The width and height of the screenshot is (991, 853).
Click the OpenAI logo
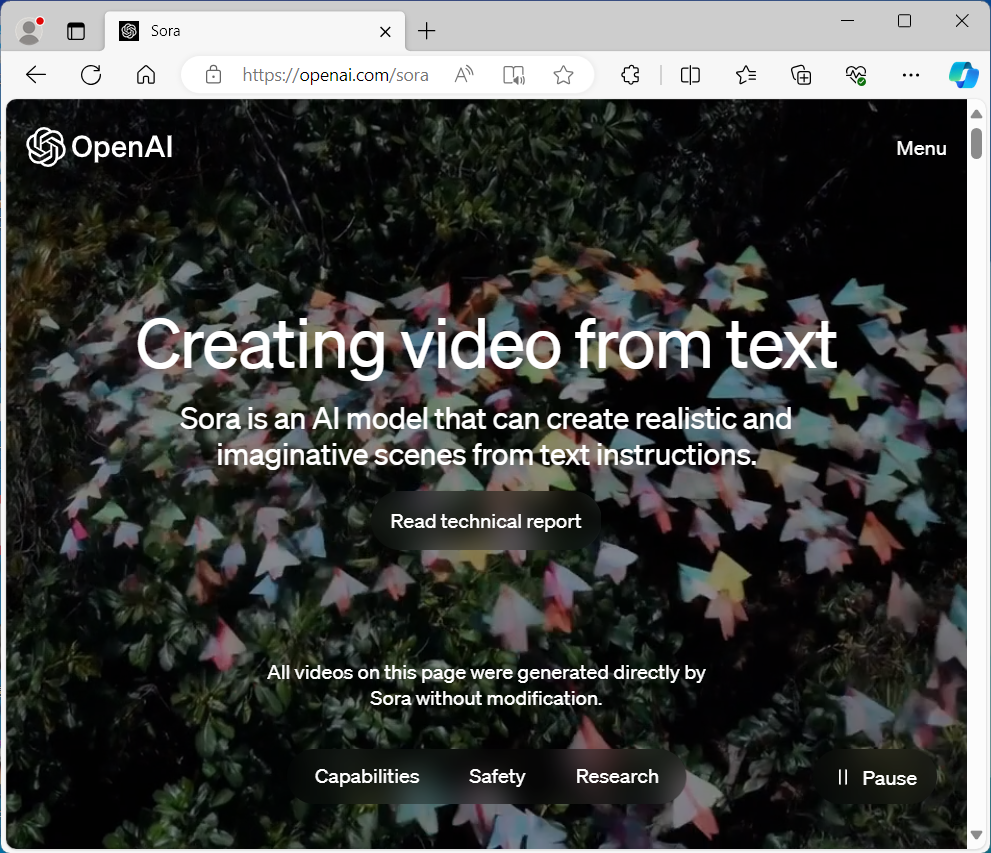pos(100,147)
